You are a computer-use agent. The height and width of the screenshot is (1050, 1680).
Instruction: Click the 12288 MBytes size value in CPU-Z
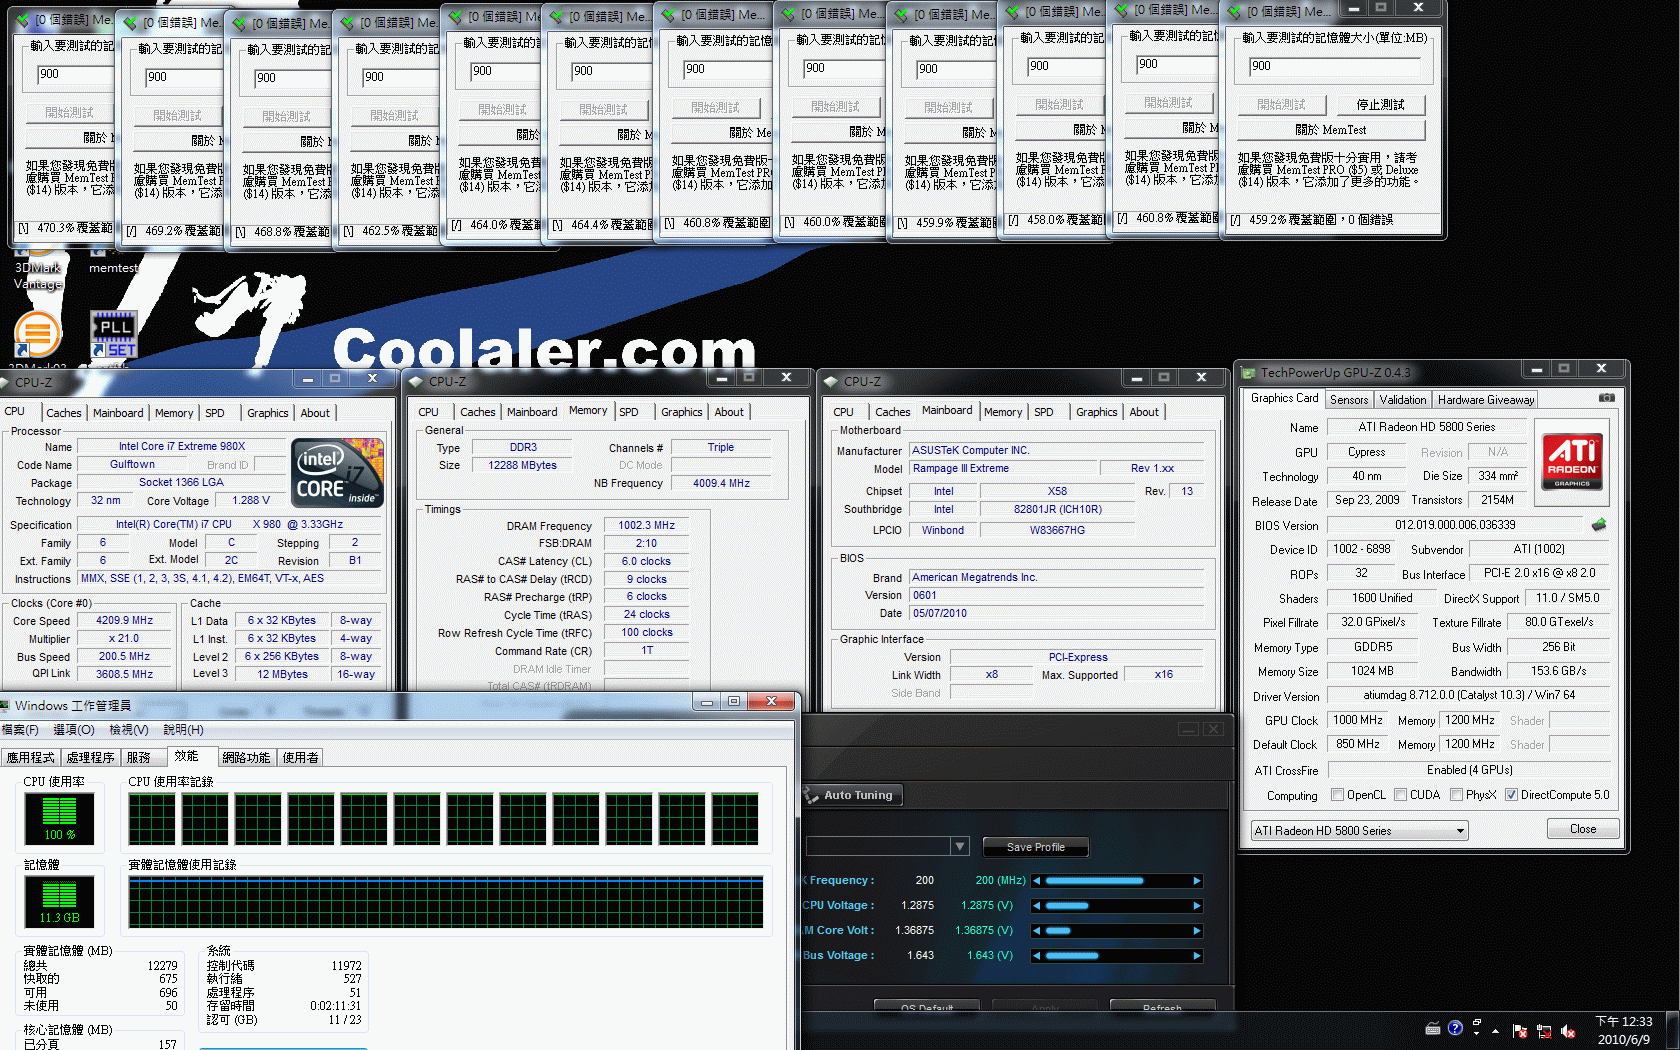pos(522,465)
